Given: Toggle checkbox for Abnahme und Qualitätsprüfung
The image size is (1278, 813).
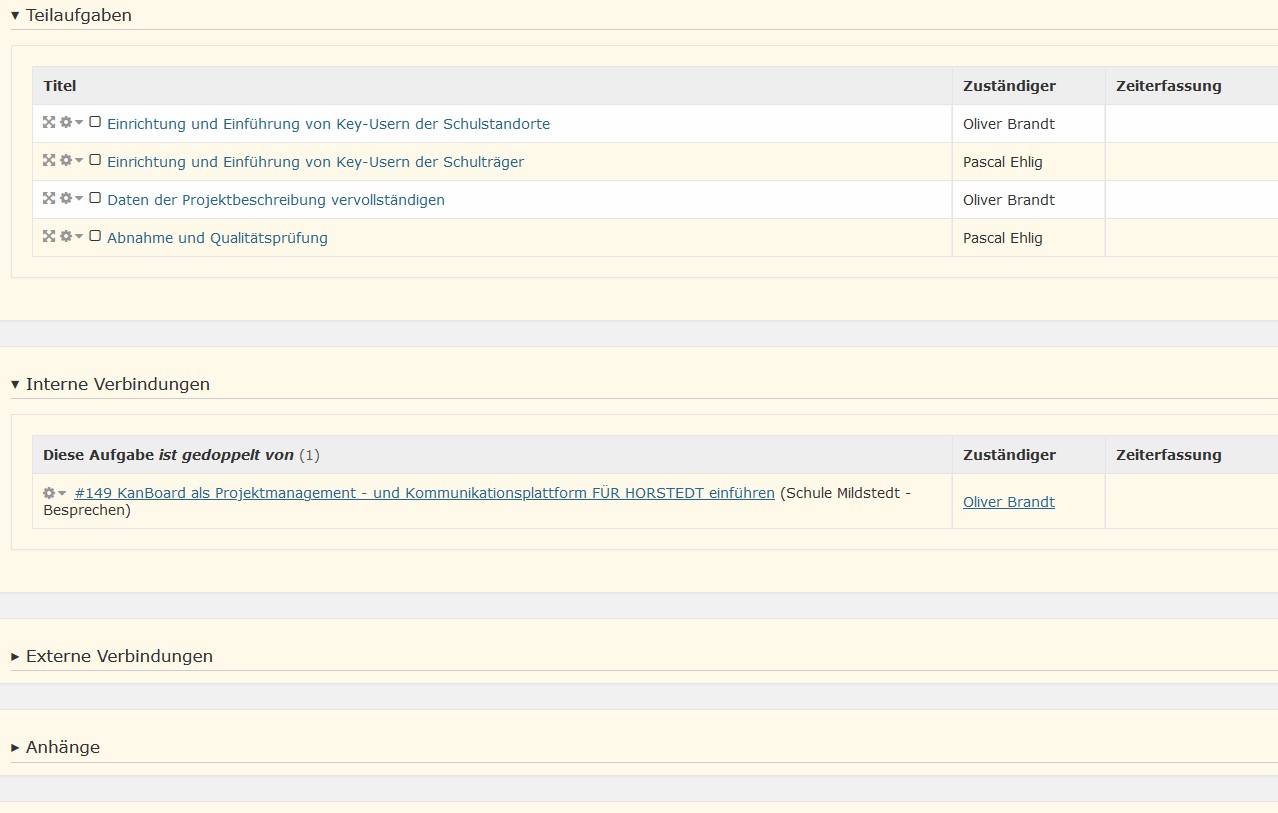Looking at the screenshot, I should (x=95, y=236).
